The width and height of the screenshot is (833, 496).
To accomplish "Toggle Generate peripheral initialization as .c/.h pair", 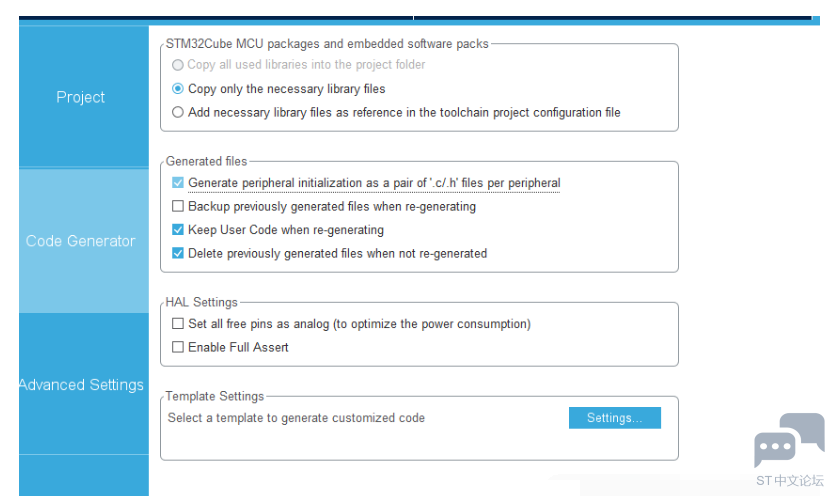I will (x=178, y=183).
